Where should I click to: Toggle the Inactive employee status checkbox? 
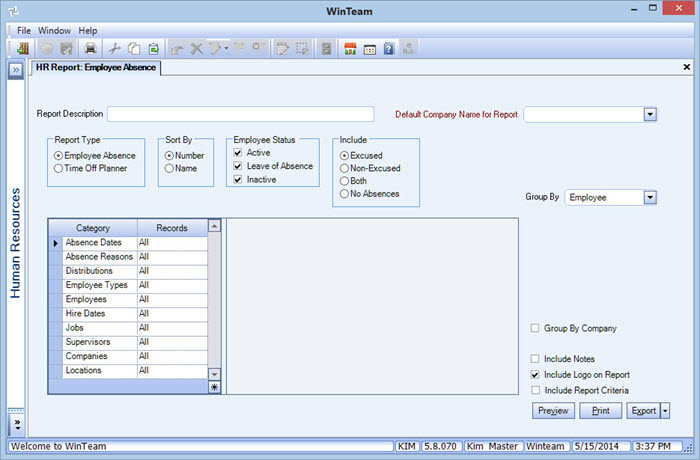click(x=238, y=180)
